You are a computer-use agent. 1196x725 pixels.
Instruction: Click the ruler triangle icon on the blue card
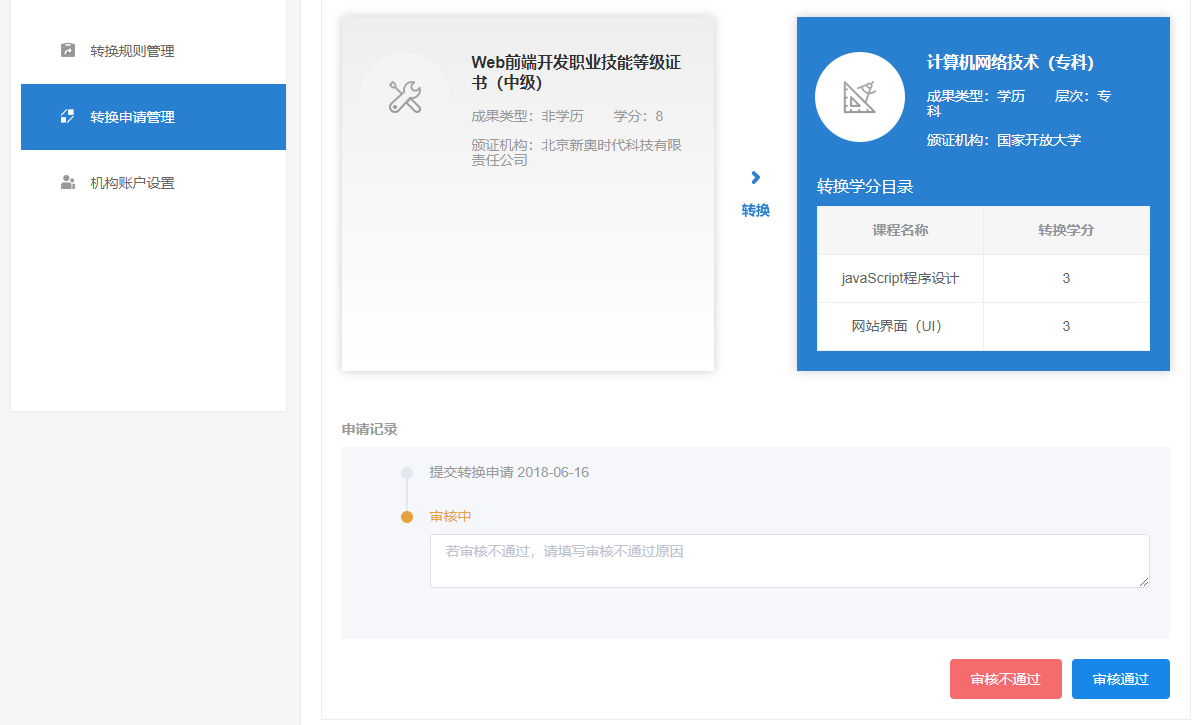860,97
